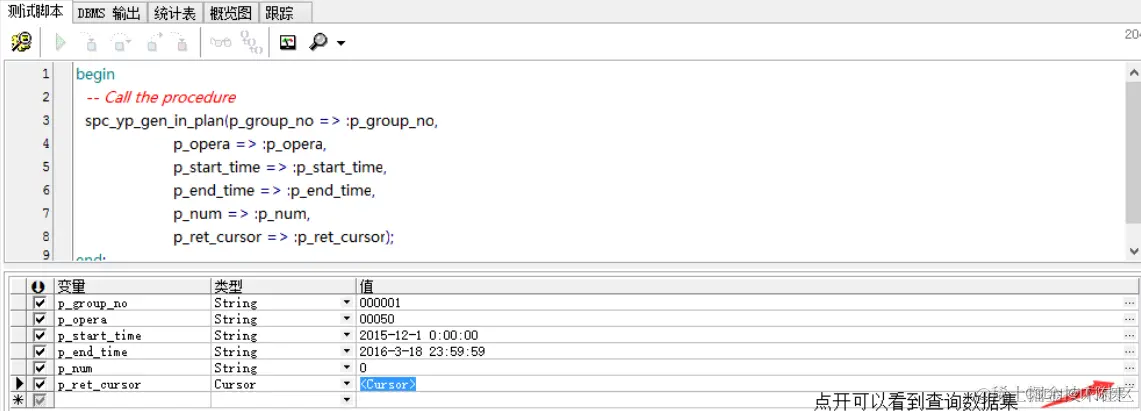Image resolution: width=1141 pixels, height=411 pixels.
Task: Click the code editor scrollbar up arrow
Action: [1134, 73]
